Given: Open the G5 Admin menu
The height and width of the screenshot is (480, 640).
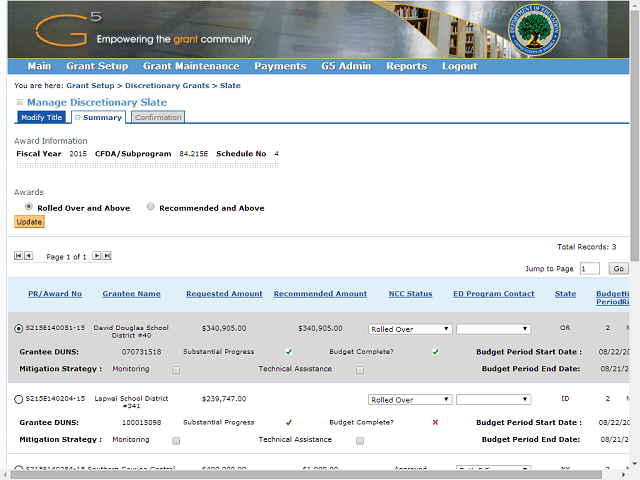Looking at the screenshot, I should 346,66.
